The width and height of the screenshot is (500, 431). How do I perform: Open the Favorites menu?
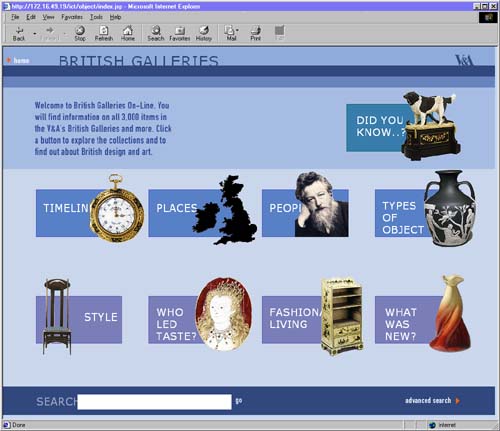[x=72, y=17]
